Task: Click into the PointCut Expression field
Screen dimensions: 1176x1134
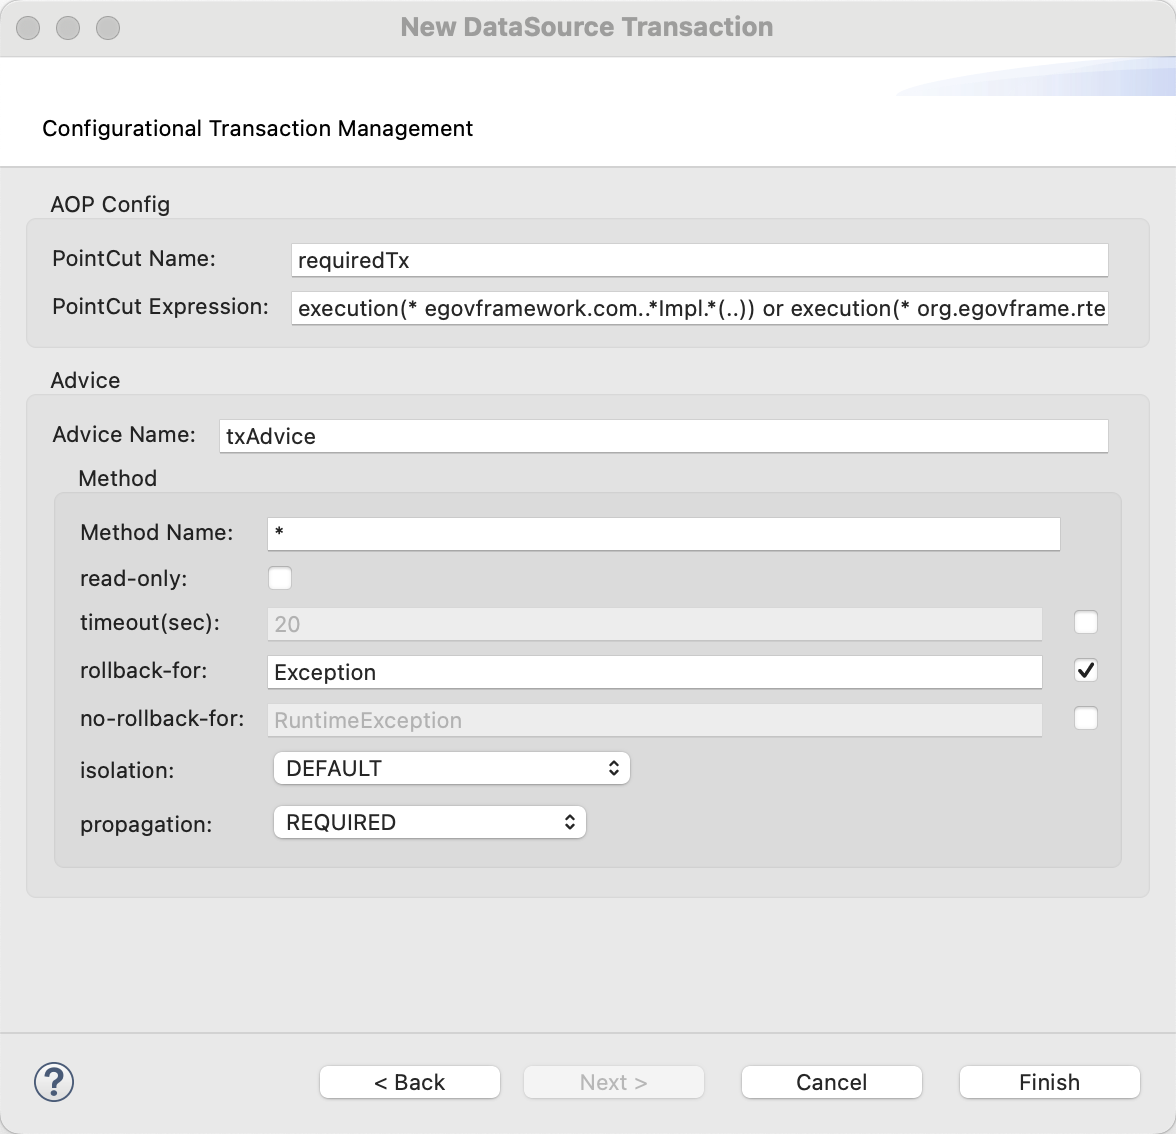Action: pyautogui.click(x=700, y=308)
